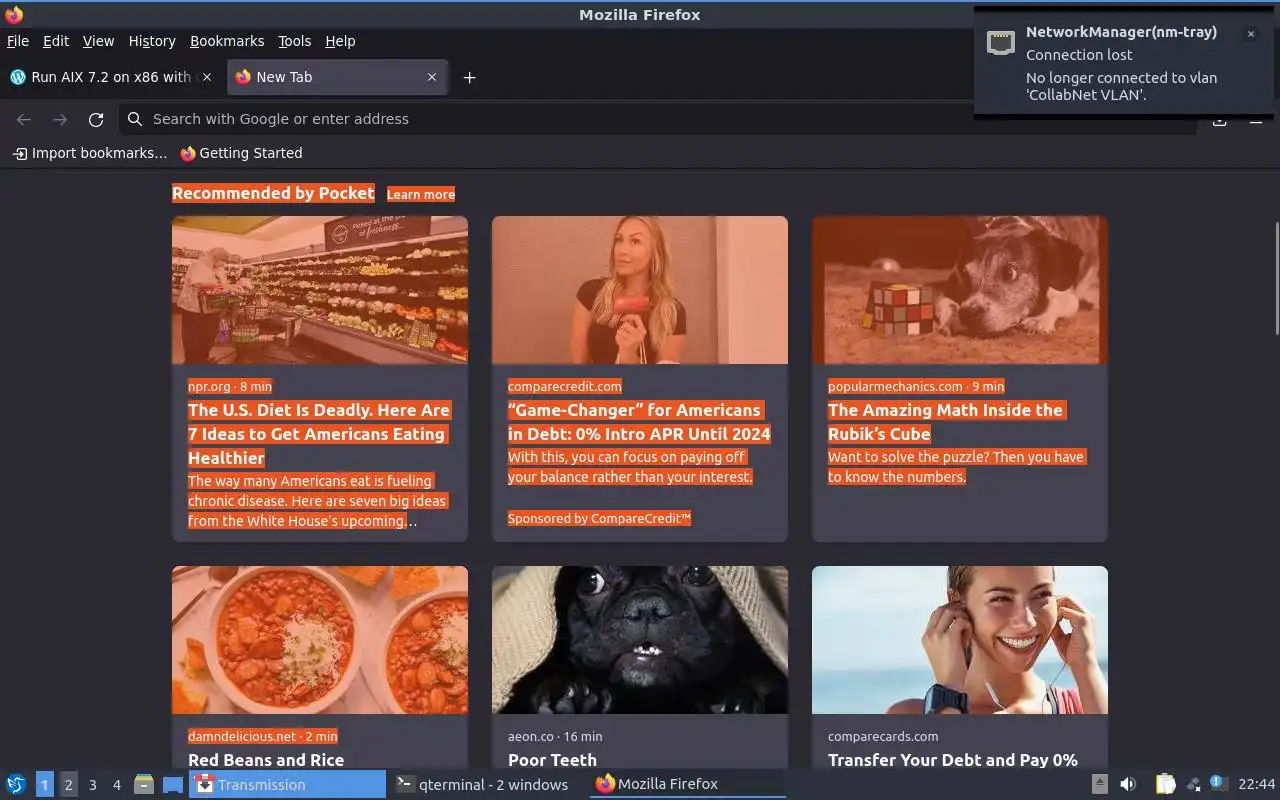Click the network icon in the notification
1280x800 pixels.
click(1001, 42)
